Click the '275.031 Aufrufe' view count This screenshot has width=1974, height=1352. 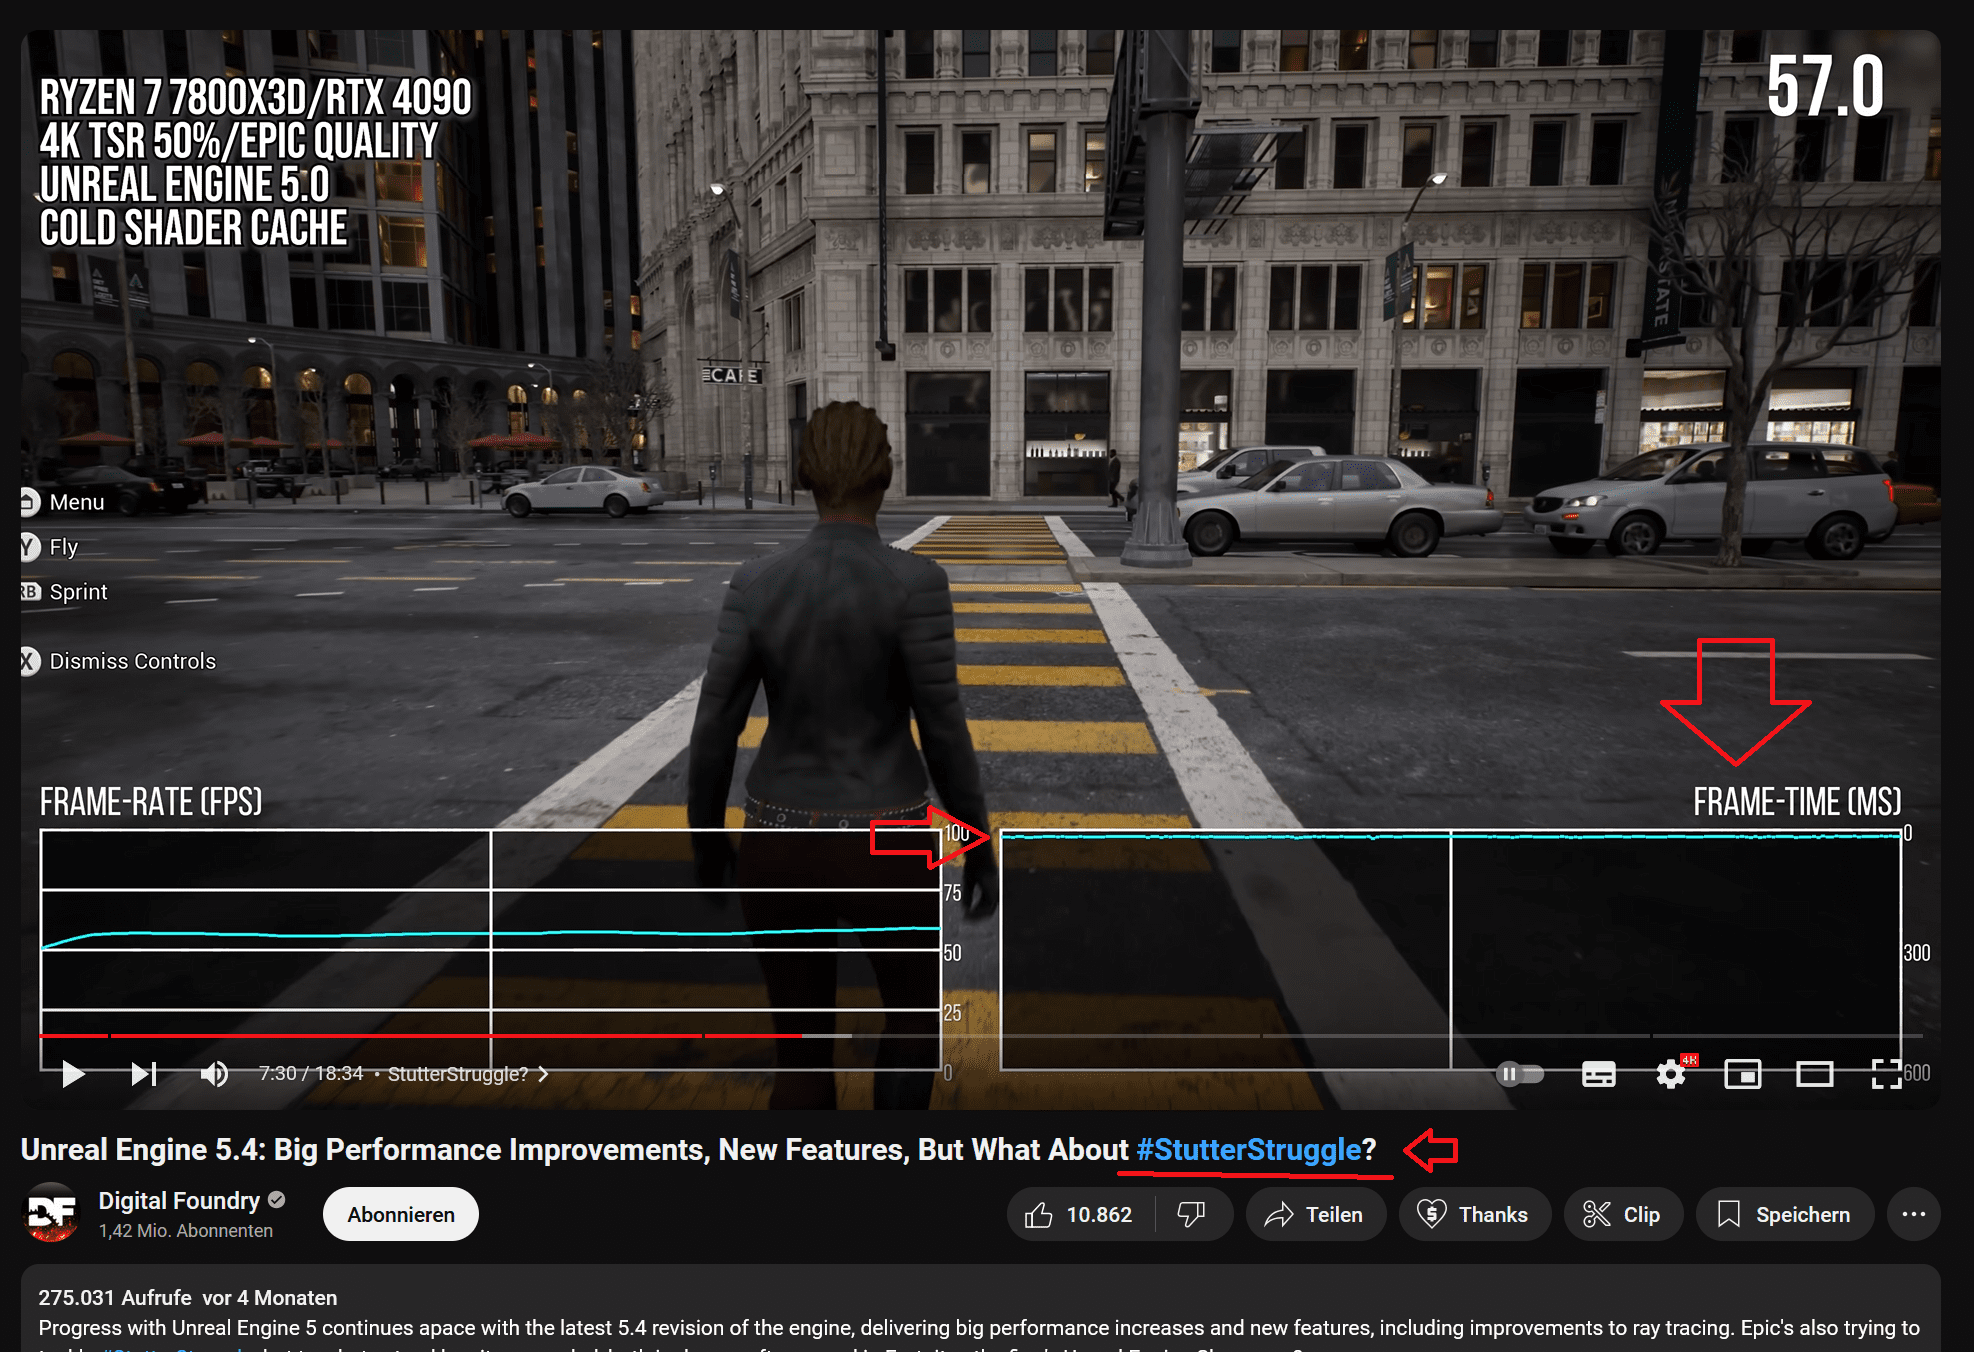click(x=115, y=1298)
